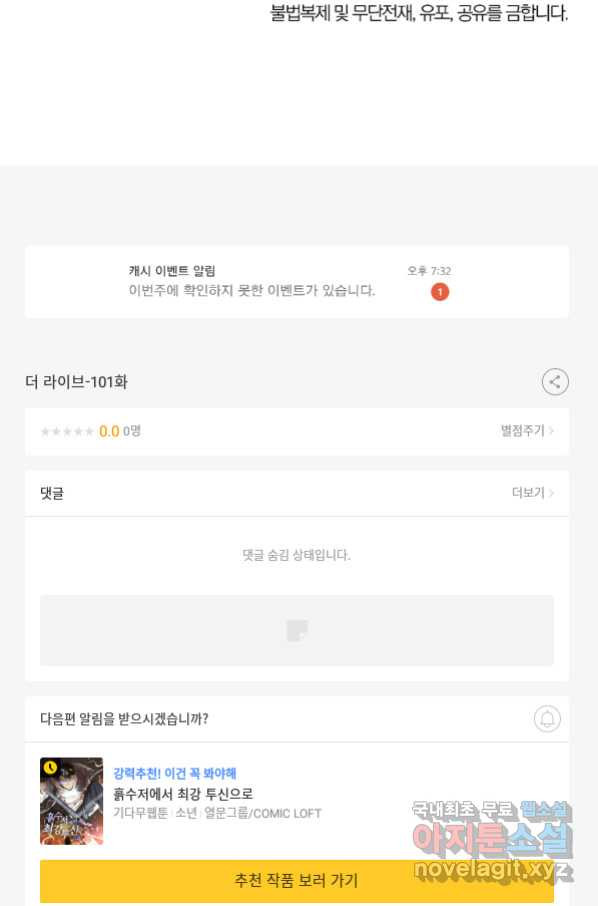Click the 강력추천! 이건 꼭 봐야해 link
This screenshot has width=598, height=906.
click(x=174, y=773)
